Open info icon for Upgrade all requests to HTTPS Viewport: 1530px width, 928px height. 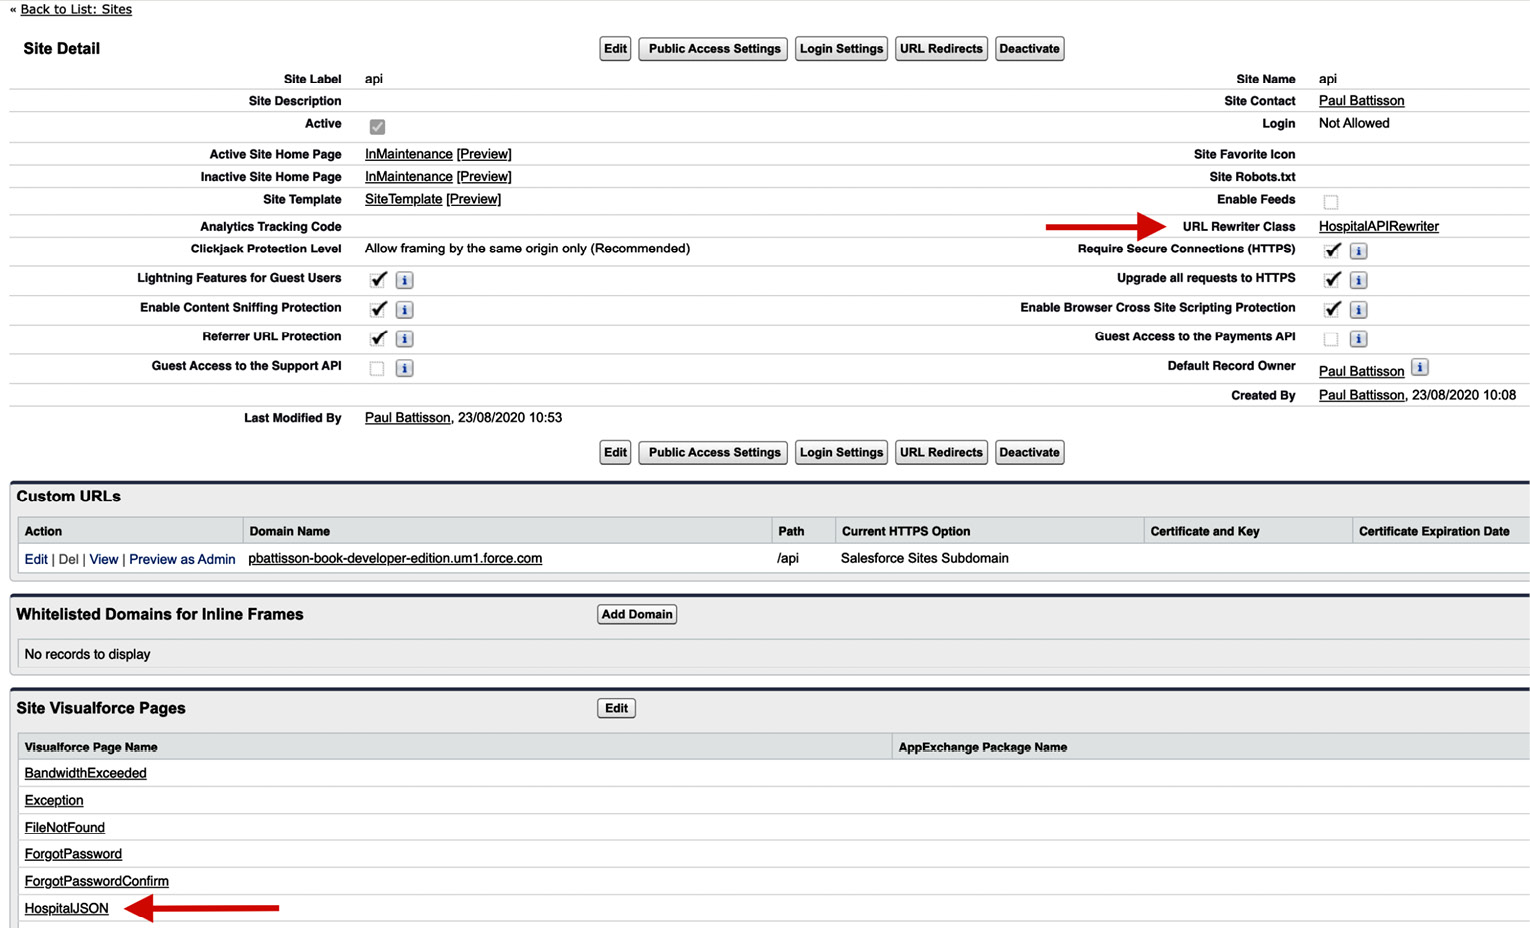click(x=1358, y=280)
